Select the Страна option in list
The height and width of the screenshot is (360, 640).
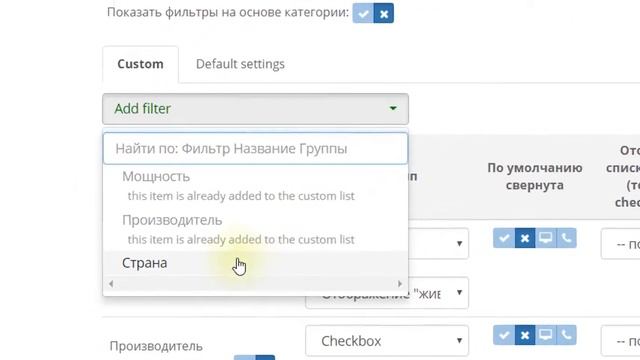tap(256, 263)
